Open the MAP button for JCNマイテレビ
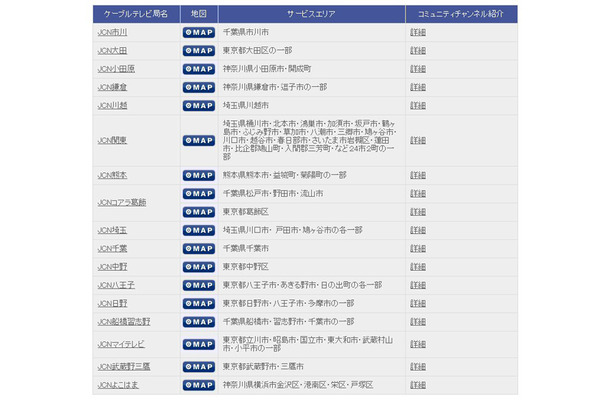This screenshot has height=400, width=610. [x=198, y=344]
